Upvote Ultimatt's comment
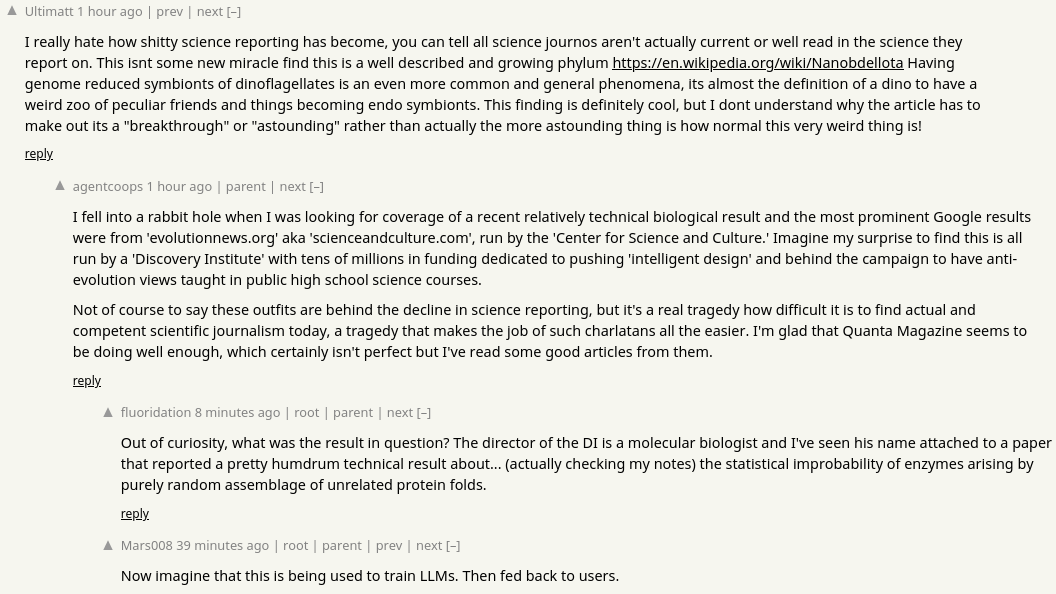Screen dimensions: 1056x594 point(11,11)
